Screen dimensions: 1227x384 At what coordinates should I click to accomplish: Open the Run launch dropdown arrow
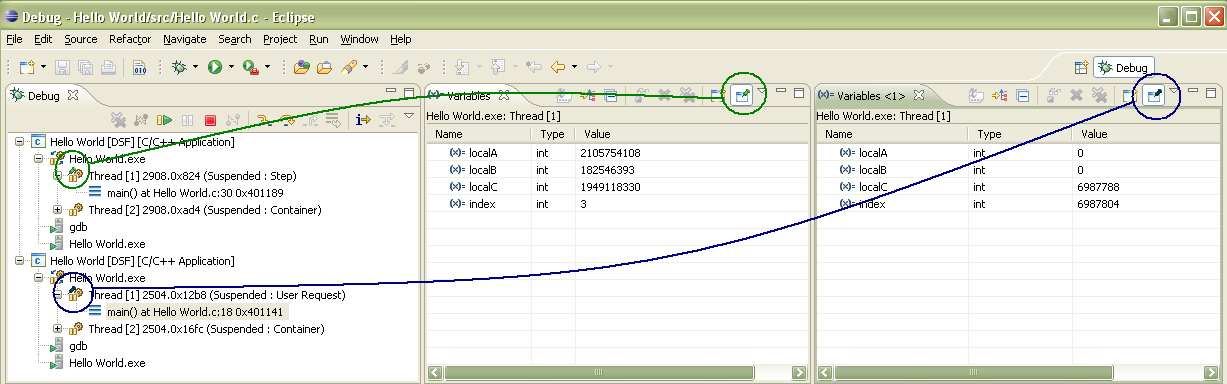coord(230,67)
